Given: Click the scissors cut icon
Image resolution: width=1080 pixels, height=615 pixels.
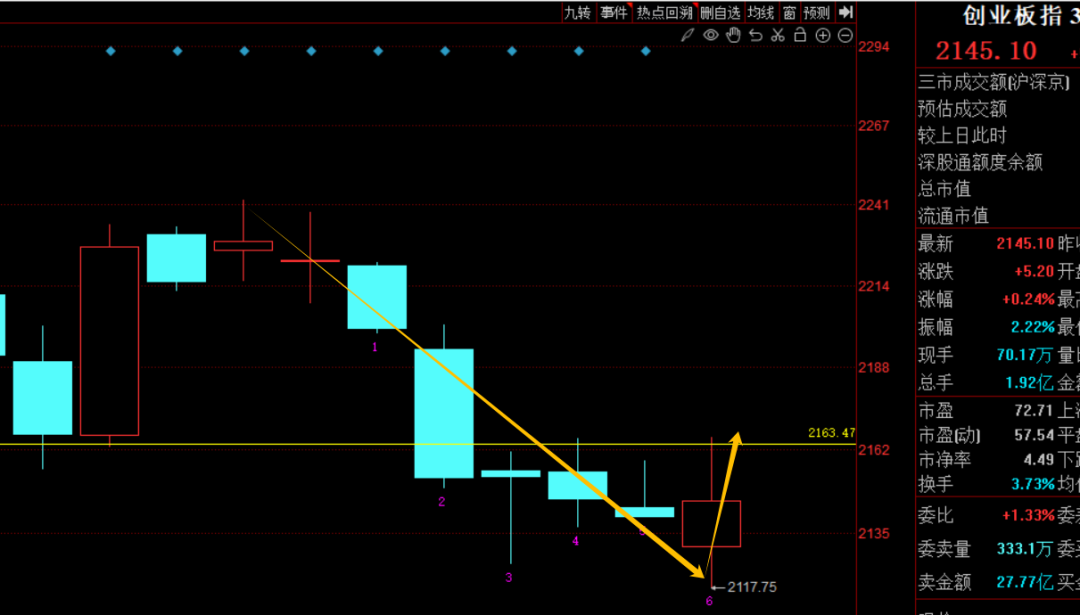Looking at the screenshot, I should (778, 36).
